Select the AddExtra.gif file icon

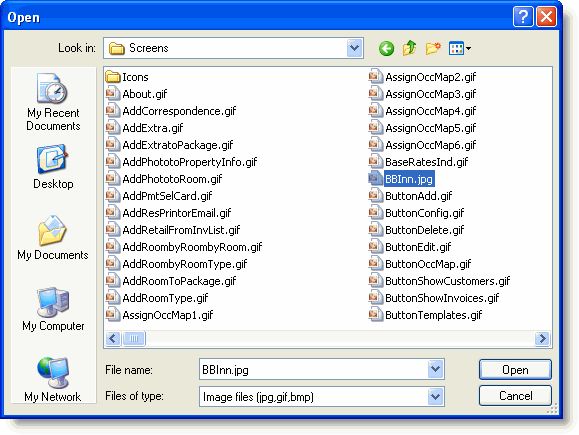pos(112,128)
